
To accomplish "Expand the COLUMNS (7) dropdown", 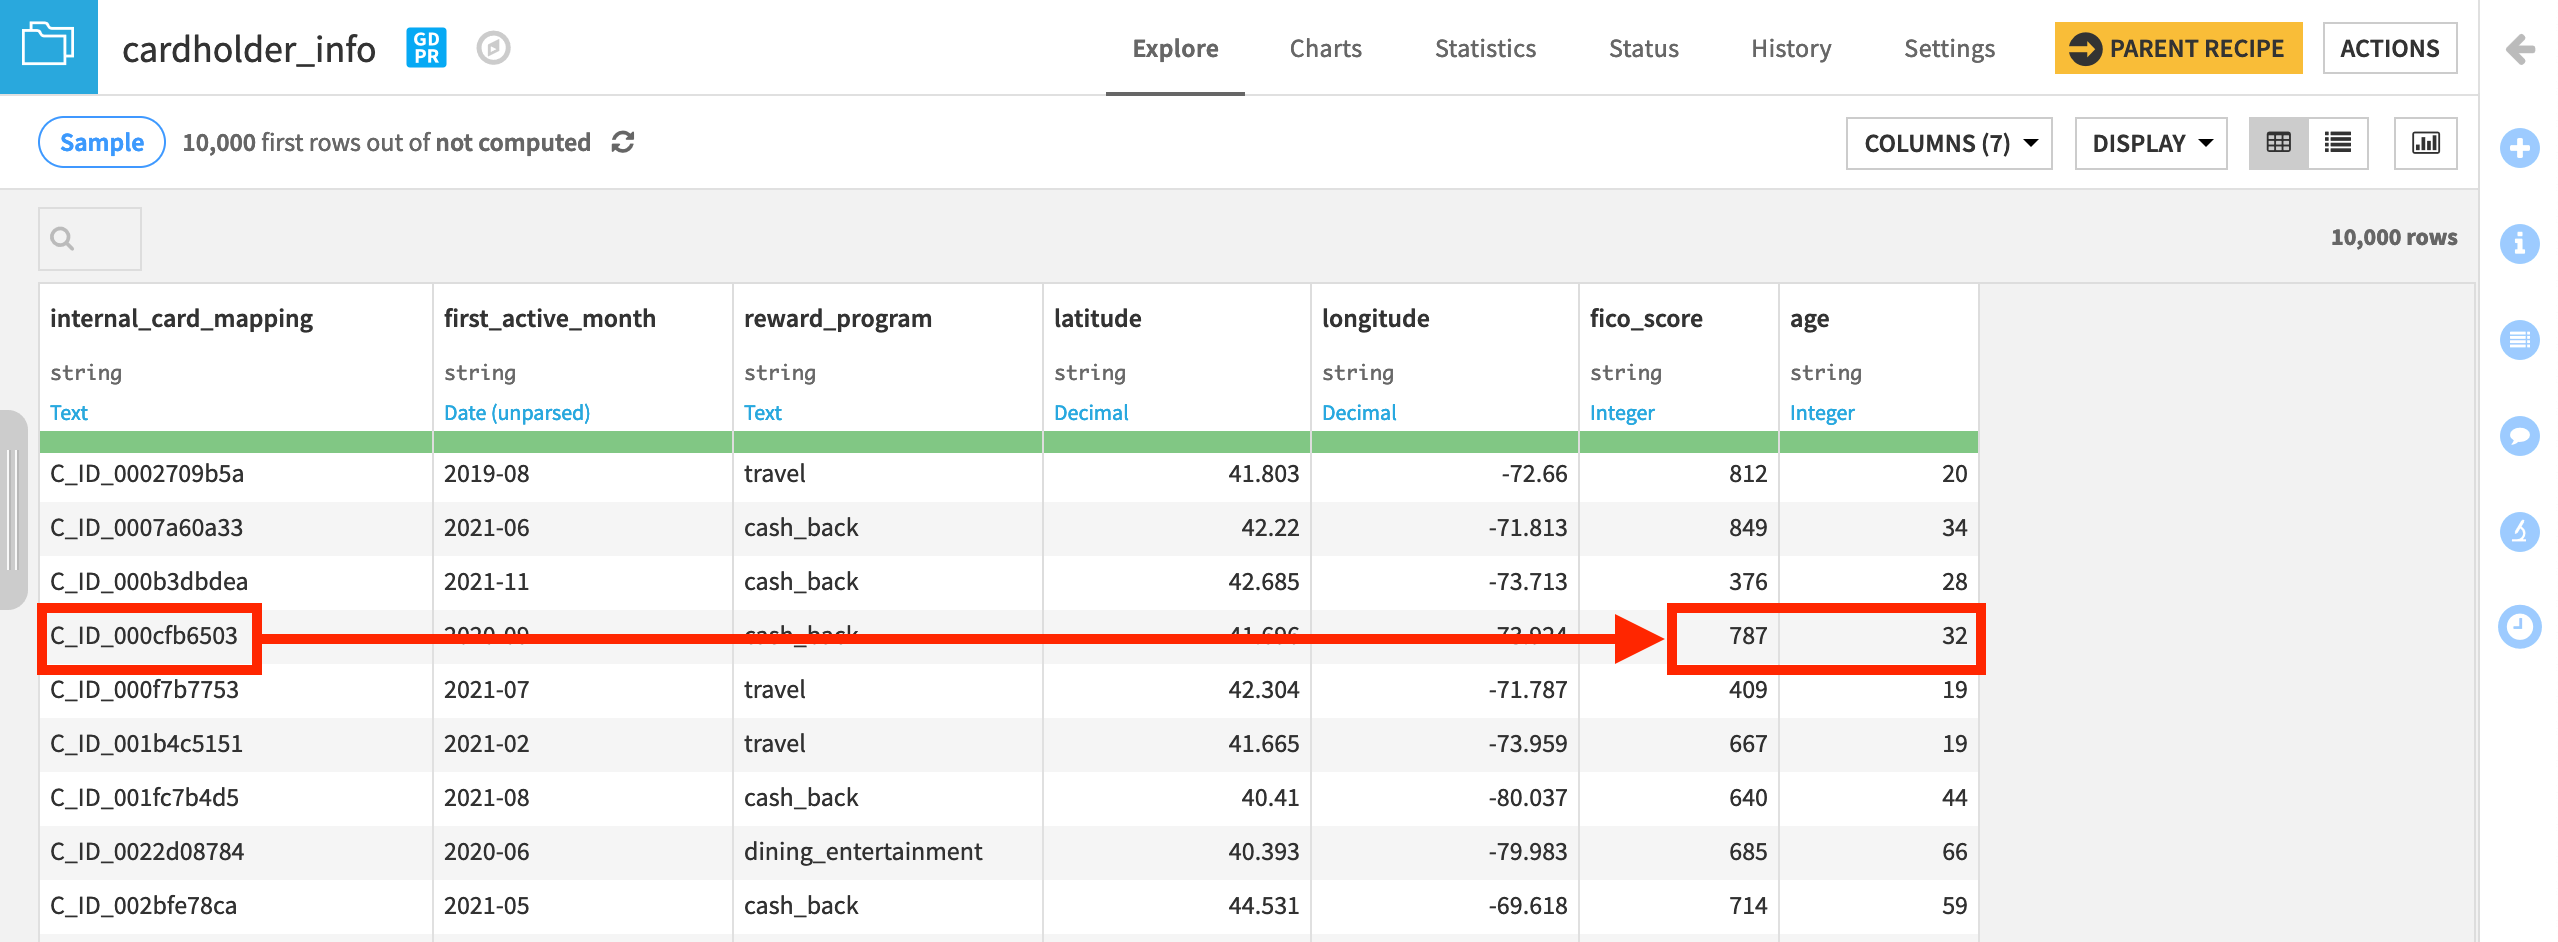I will (1948, 143).
